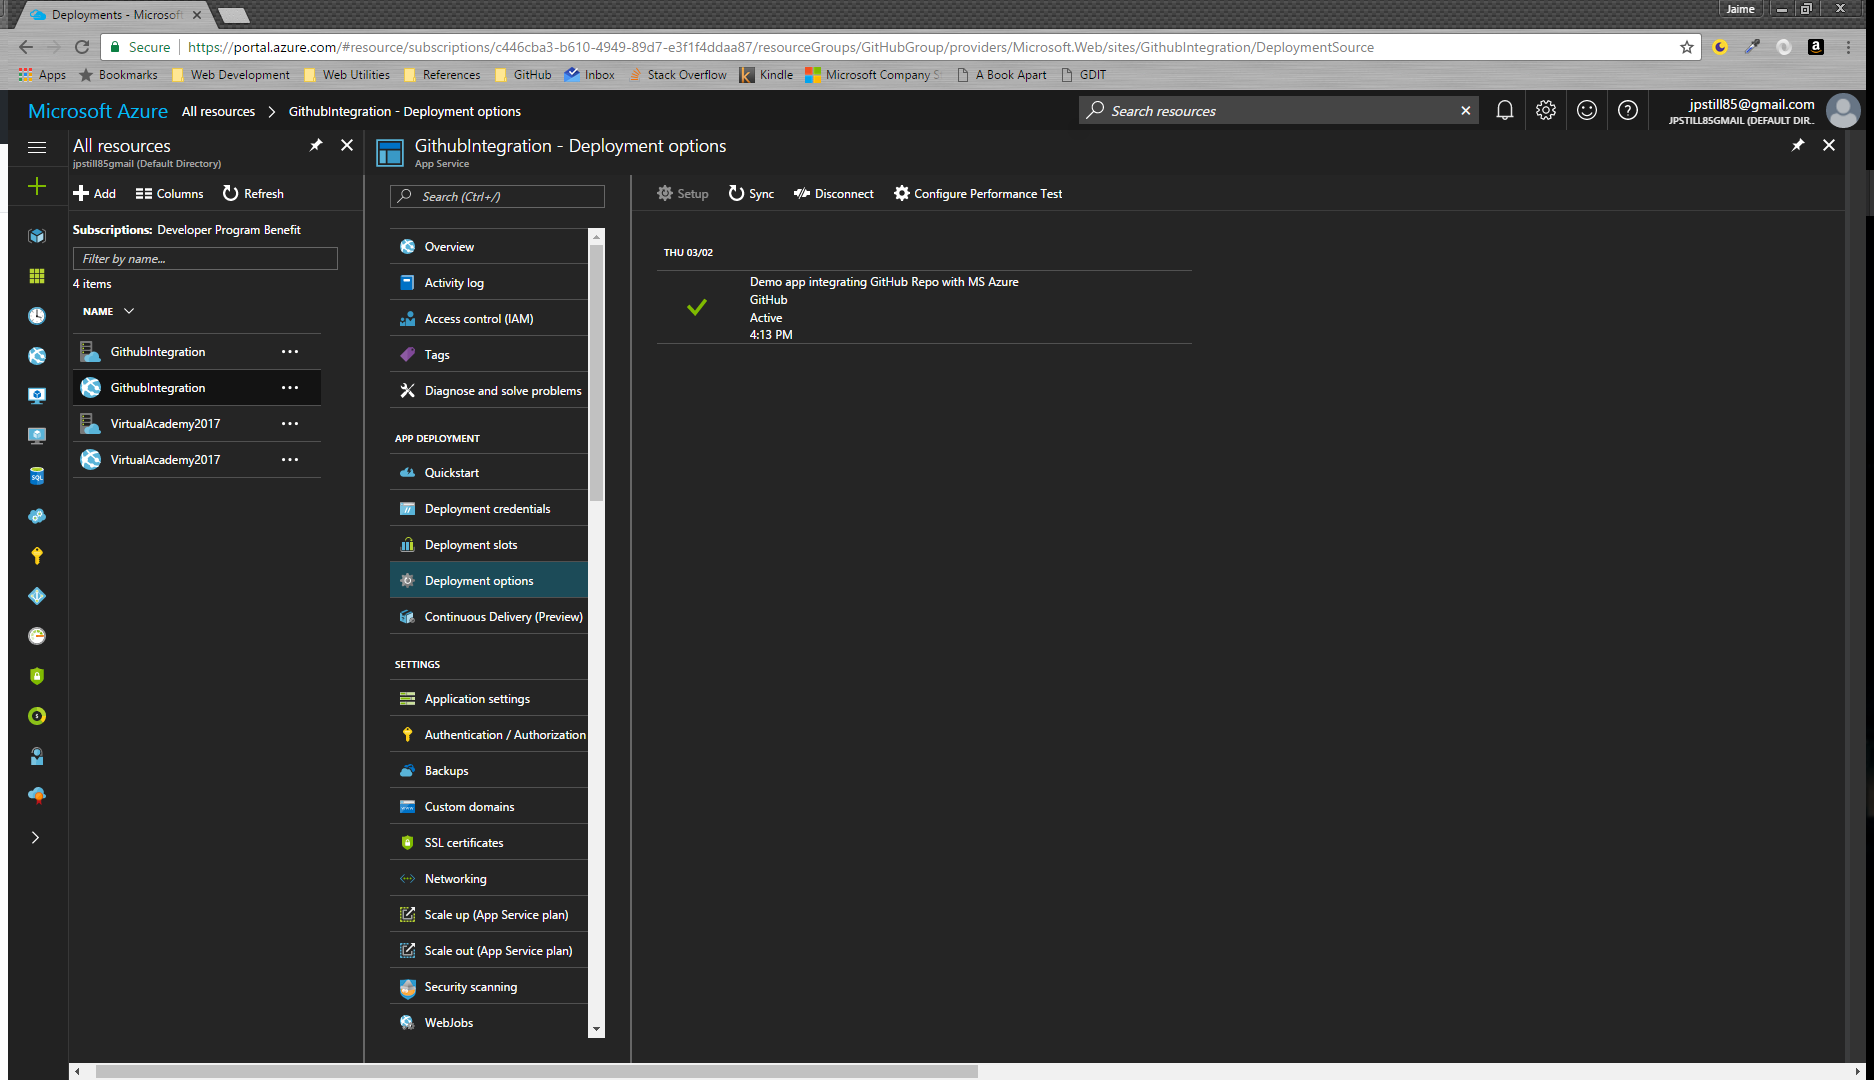Screen dimensions: 1874x1080
Task: Click the Filter by name input field
Action: click(205, 259)
